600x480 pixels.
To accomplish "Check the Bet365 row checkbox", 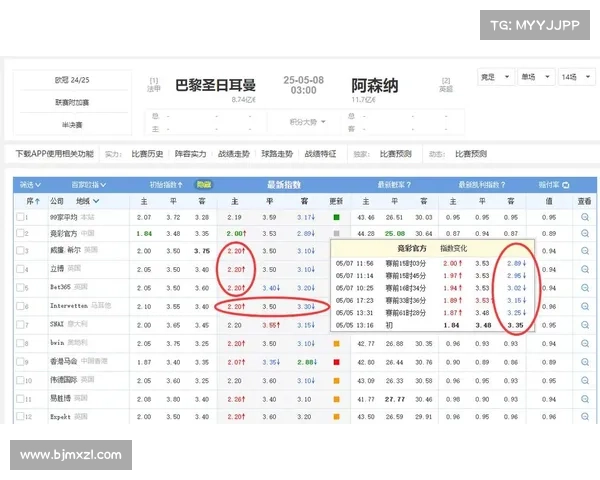I will (x=20, y=287).
